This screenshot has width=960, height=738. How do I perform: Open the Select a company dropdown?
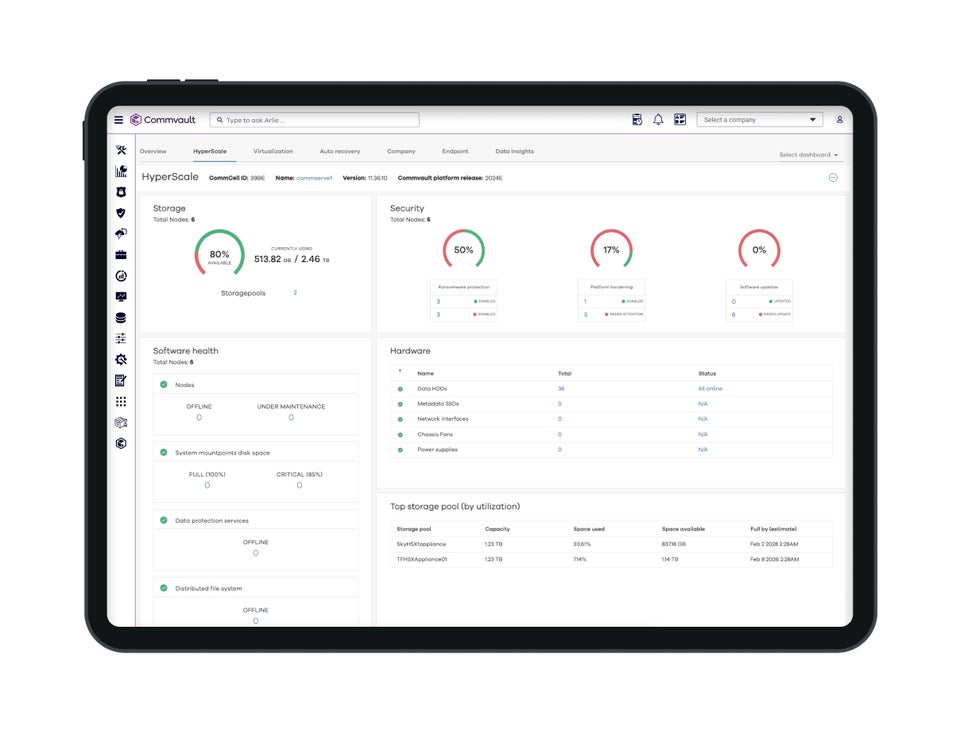(760, 118)
